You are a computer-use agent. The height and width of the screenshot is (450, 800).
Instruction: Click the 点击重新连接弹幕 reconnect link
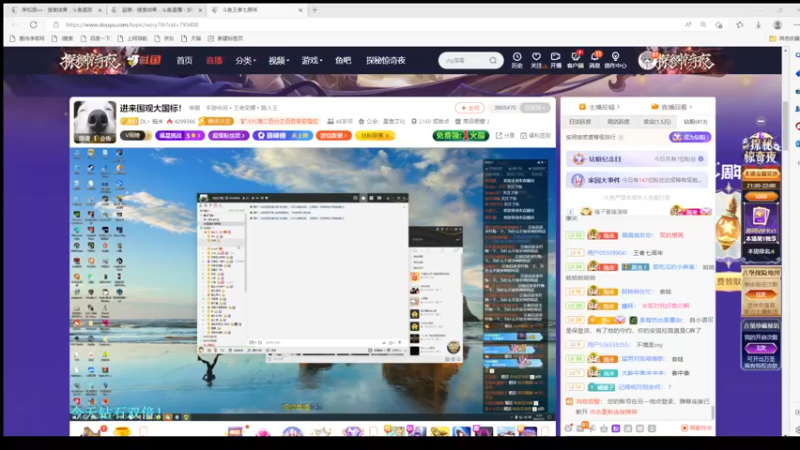coord(613,412)
